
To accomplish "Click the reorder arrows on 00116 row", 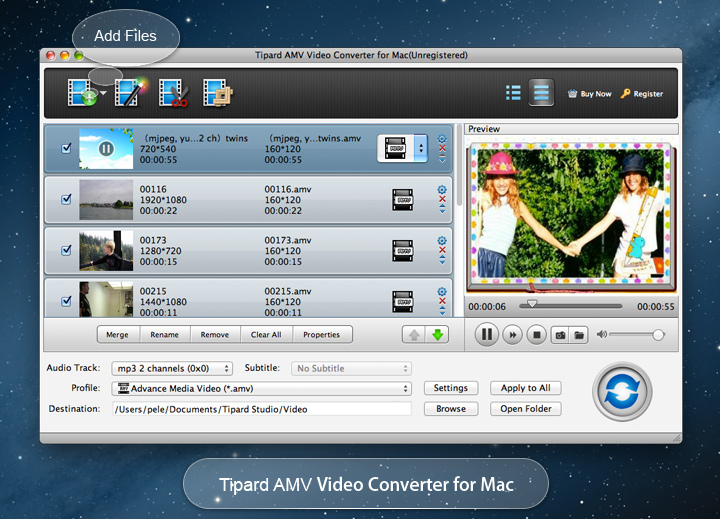I will [442, 209].
